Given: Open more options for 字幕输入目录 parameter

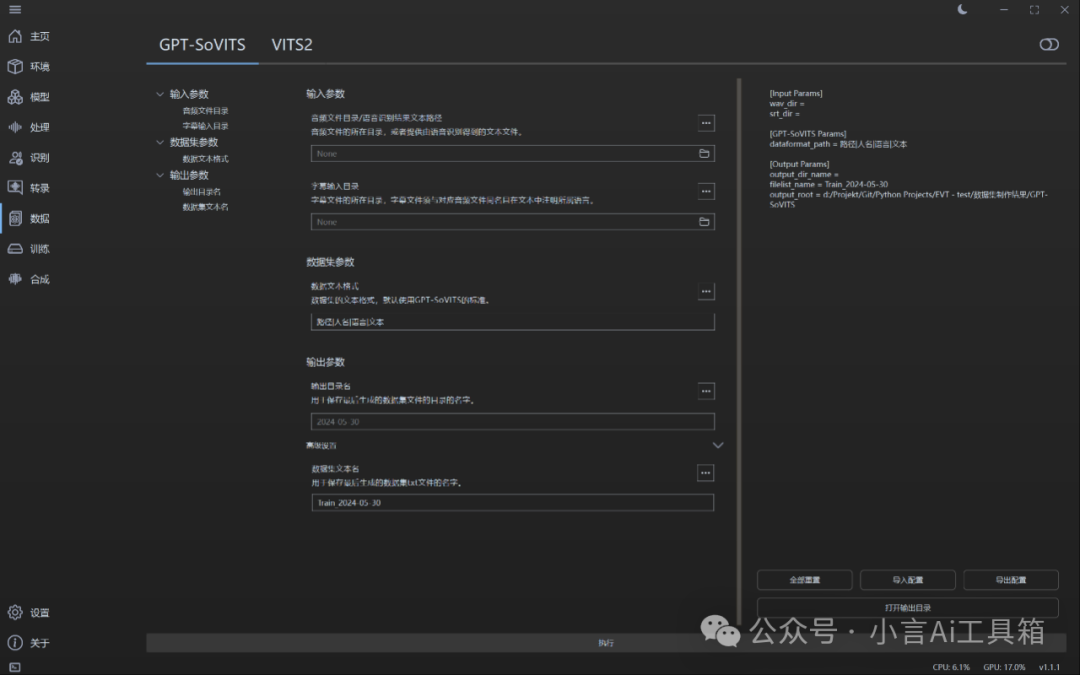Looking at the screenshot, I should pyautogui.click(x=706, y=191).
